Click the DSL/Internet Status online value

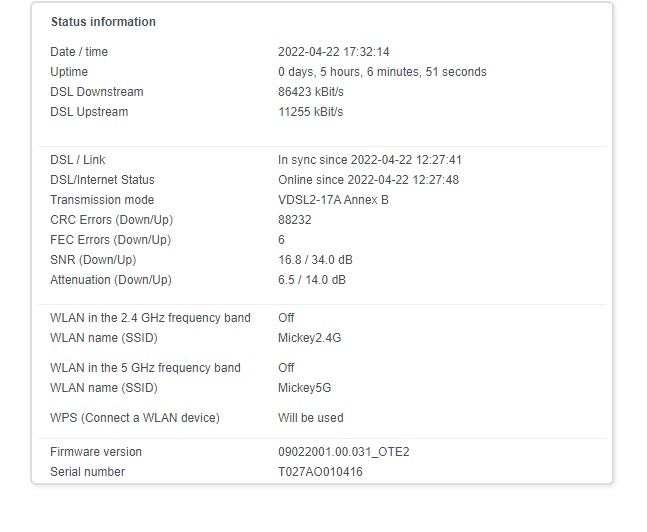tap(368, 180)
